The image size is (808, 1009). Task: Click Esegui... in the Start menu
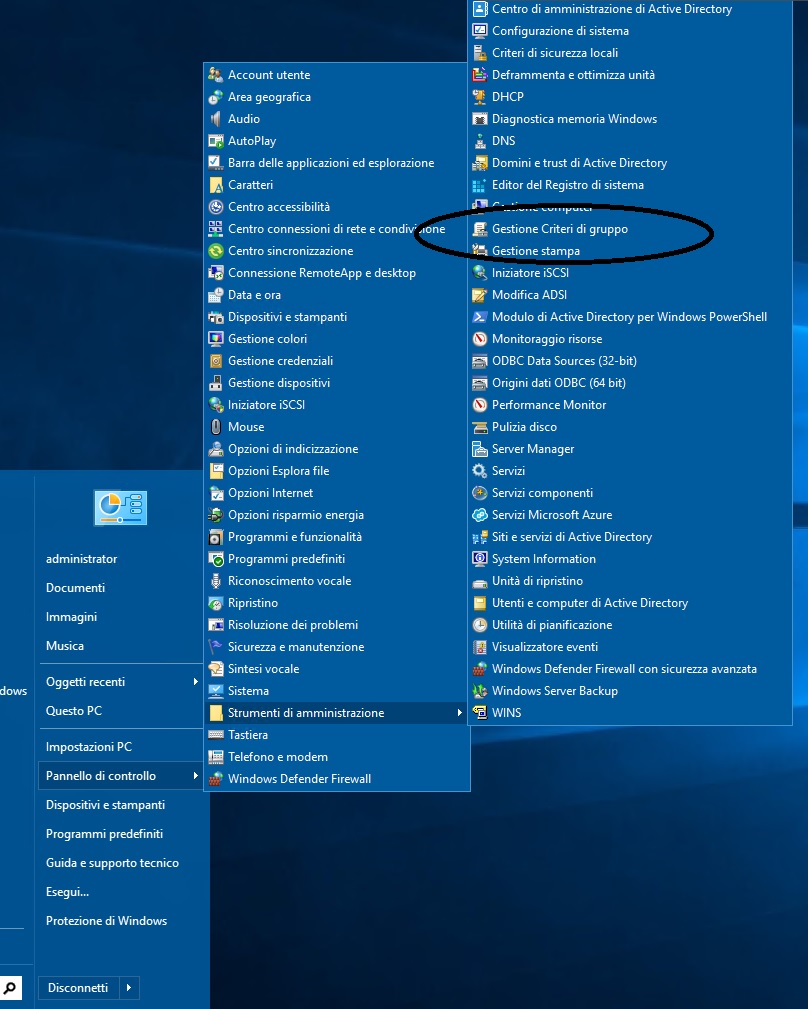(67, 892)
